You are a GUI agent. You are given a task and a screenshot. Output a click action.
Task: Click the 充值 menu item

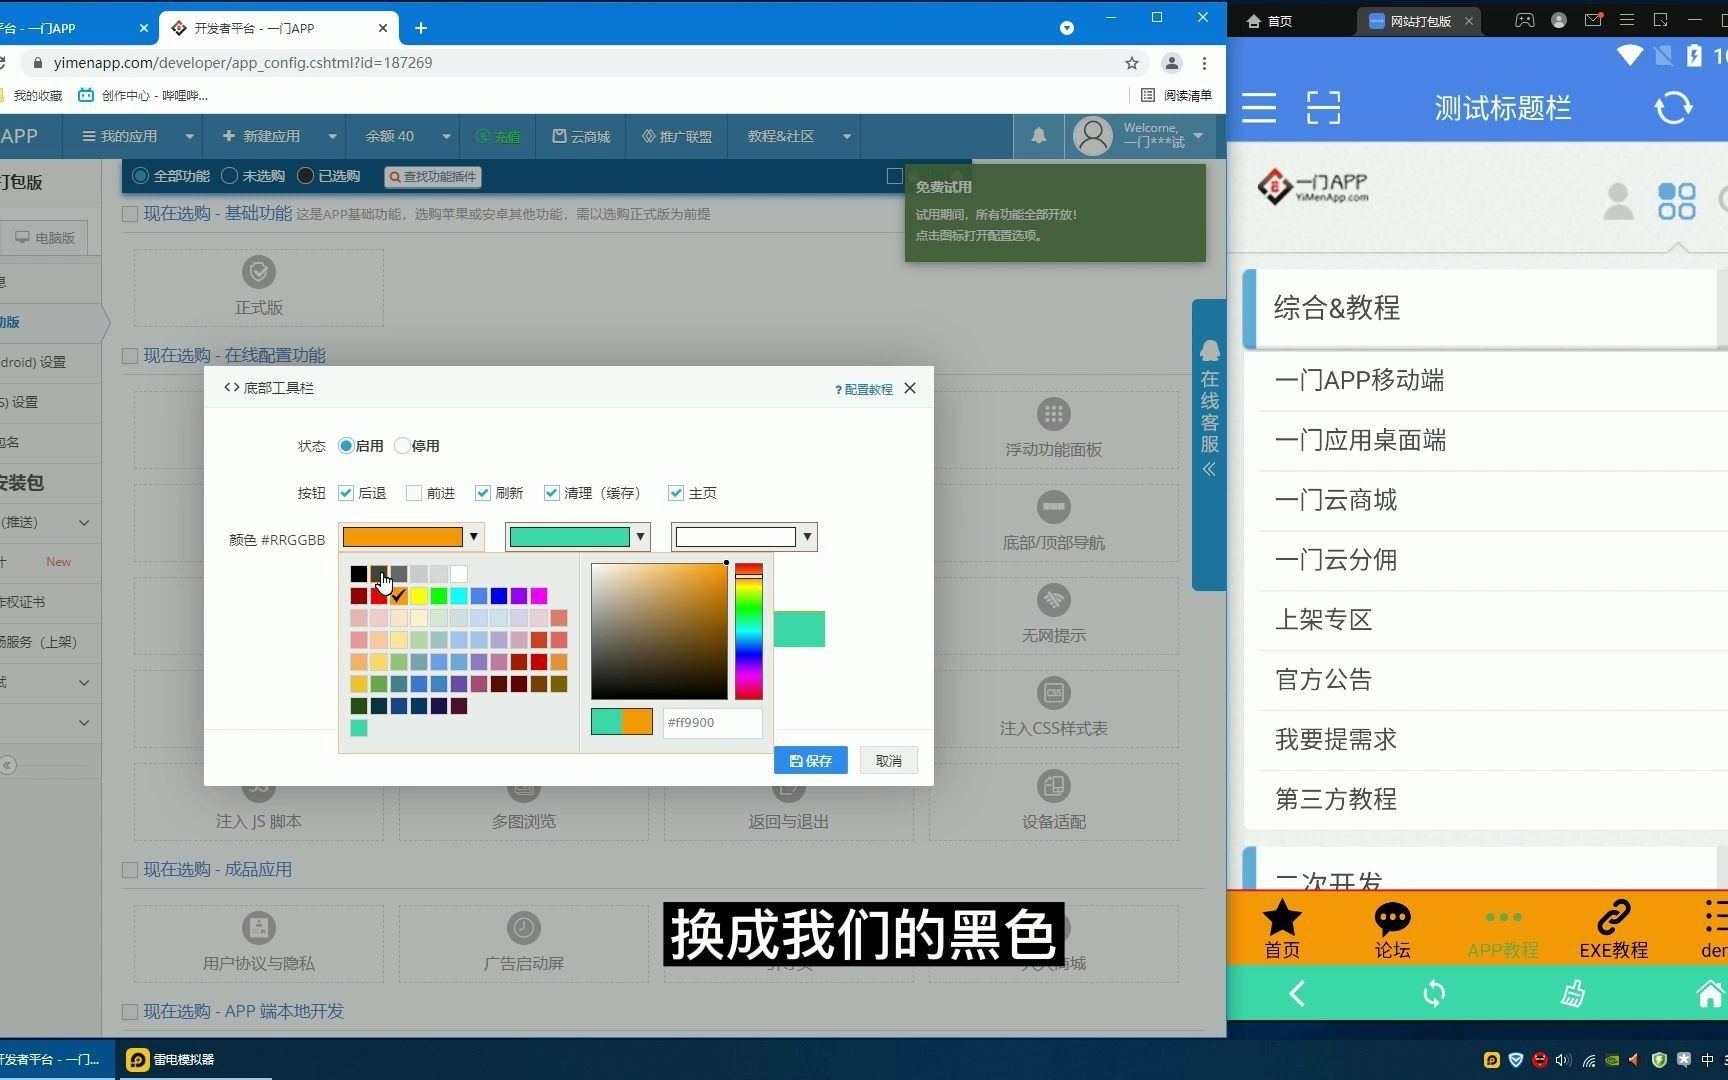498,136
